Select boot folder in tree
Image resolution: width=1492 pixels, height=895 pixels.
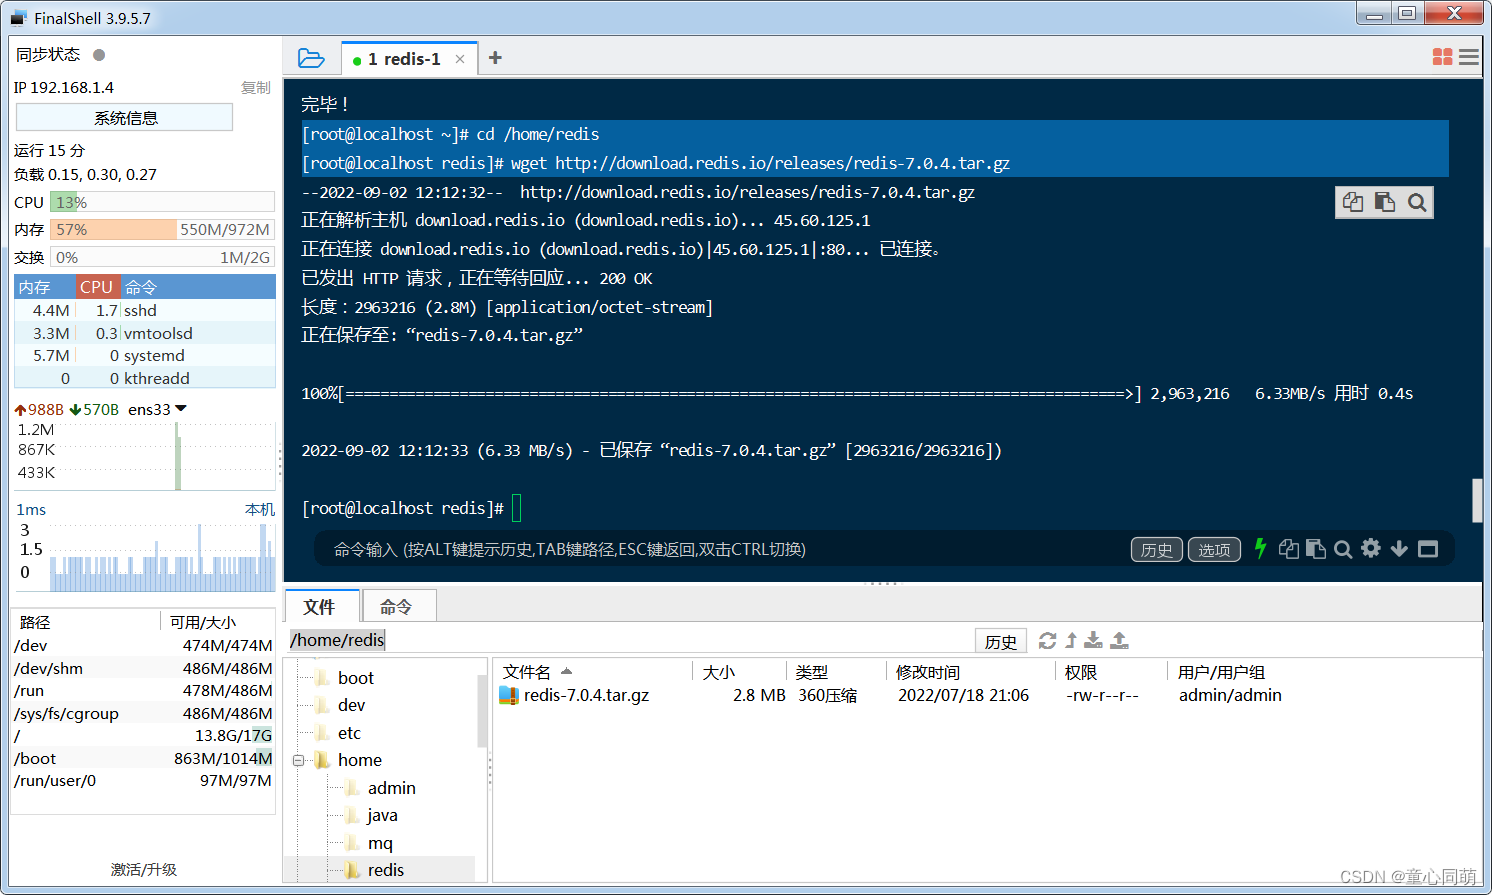355,678
